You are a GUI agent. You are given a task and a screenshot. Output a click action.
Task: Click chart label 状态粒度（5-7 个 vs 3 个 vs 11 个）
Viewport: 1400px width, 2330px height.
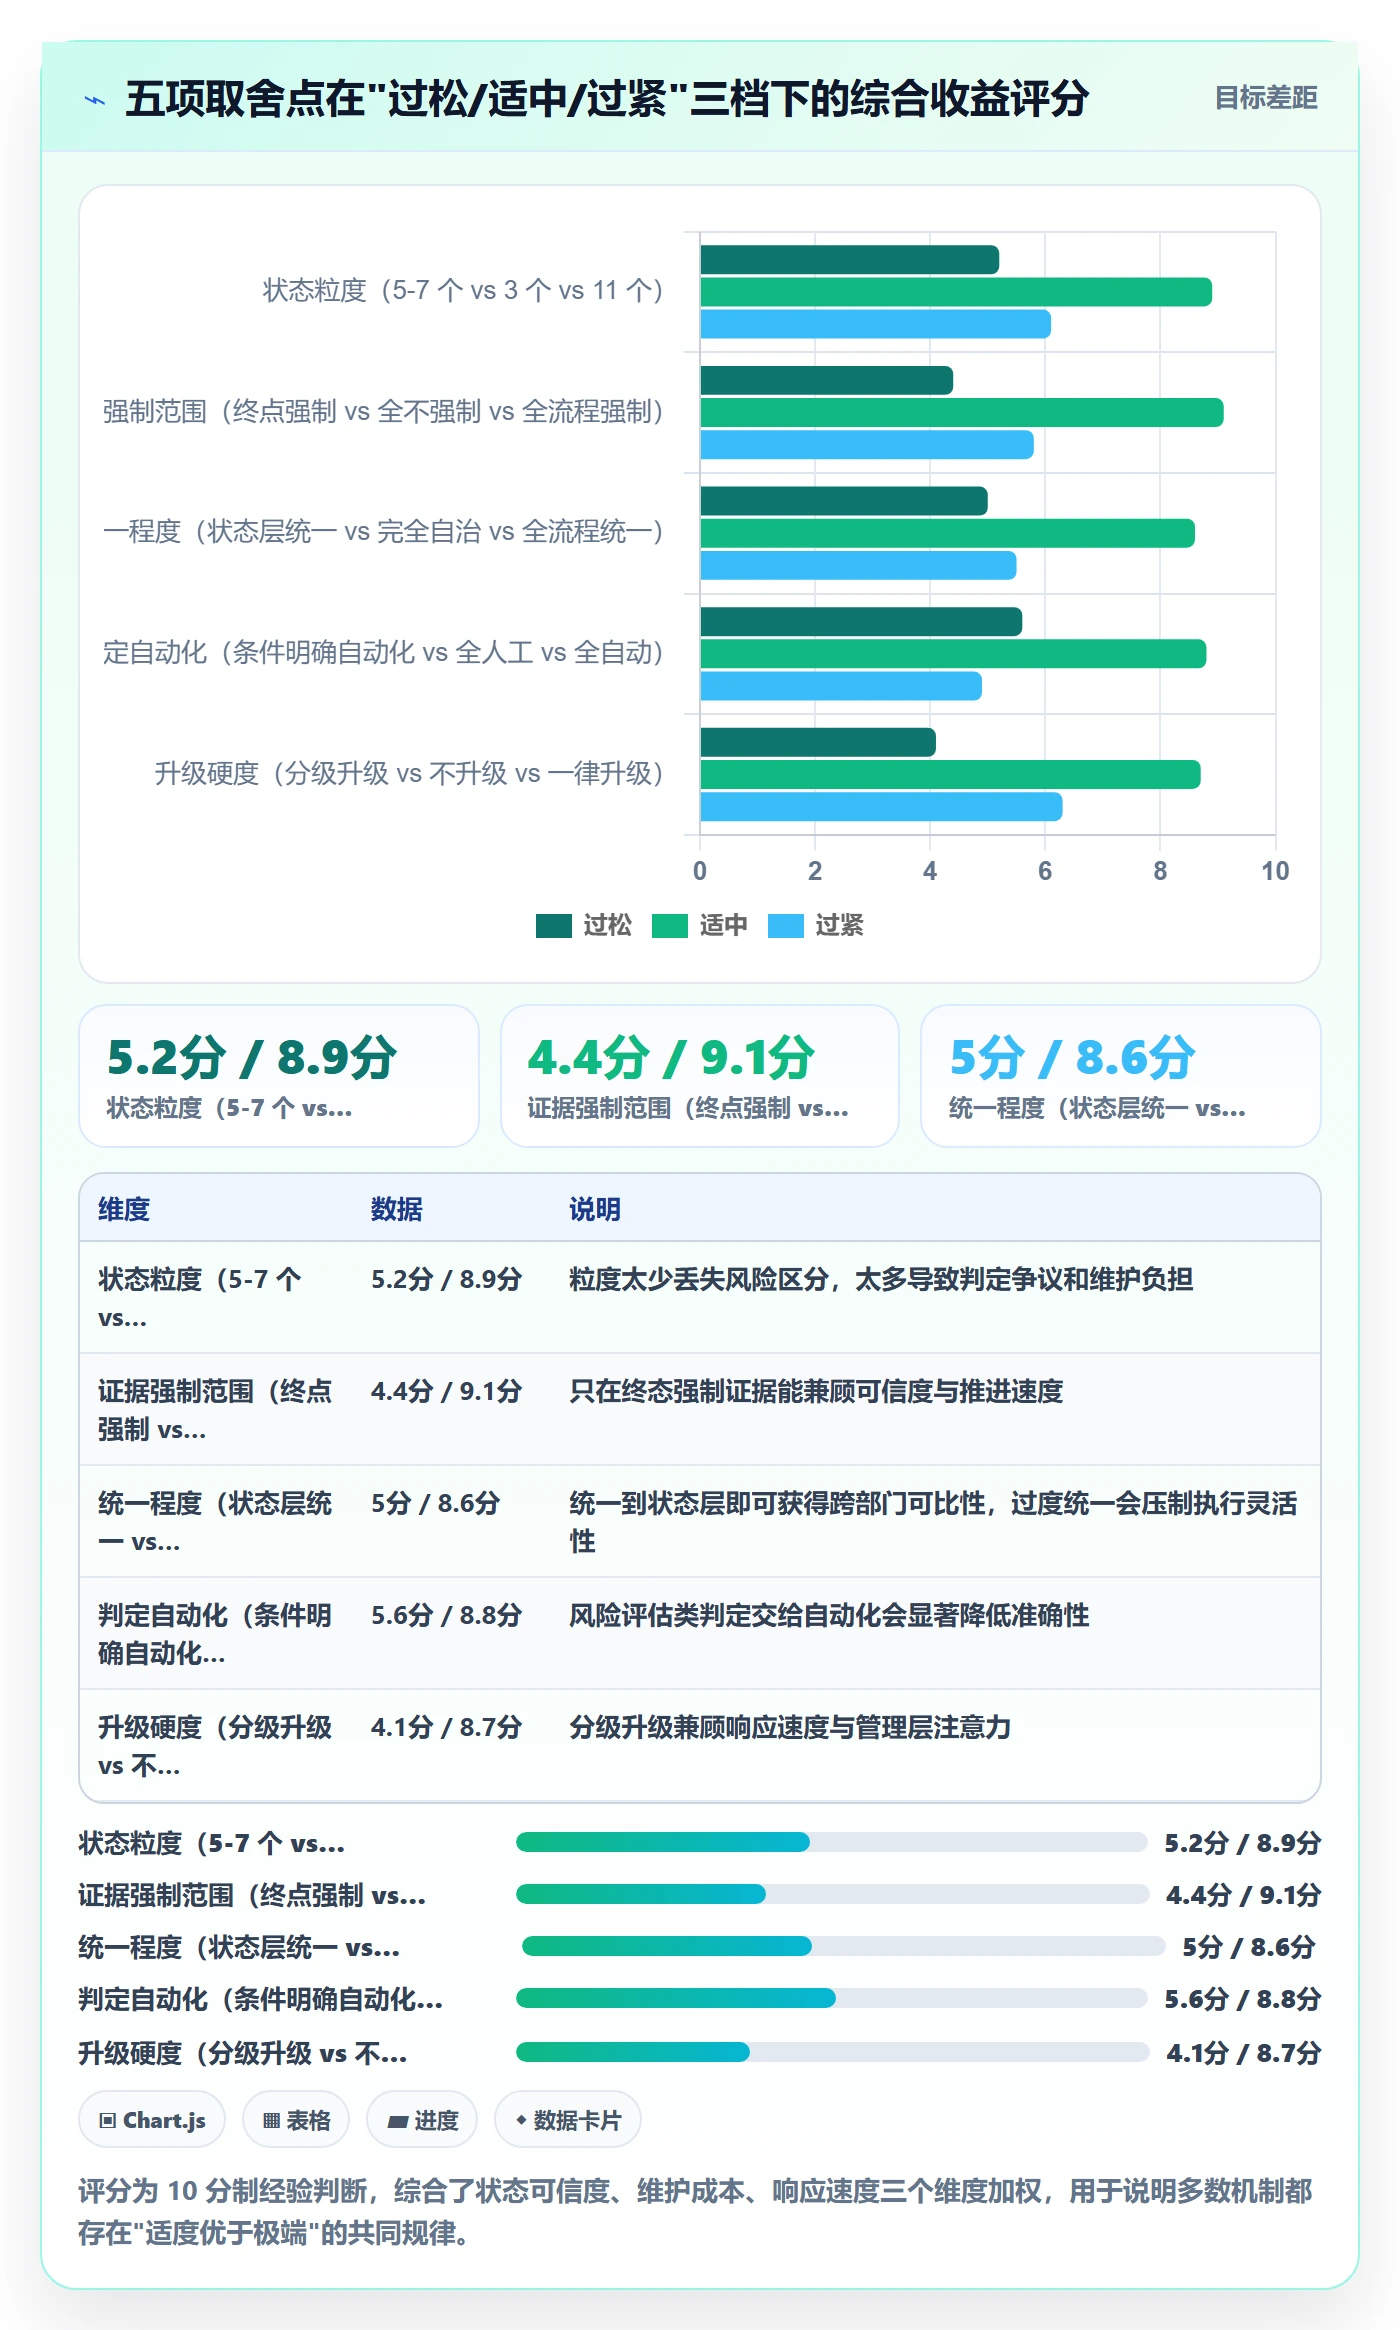(x=463, y=291)
